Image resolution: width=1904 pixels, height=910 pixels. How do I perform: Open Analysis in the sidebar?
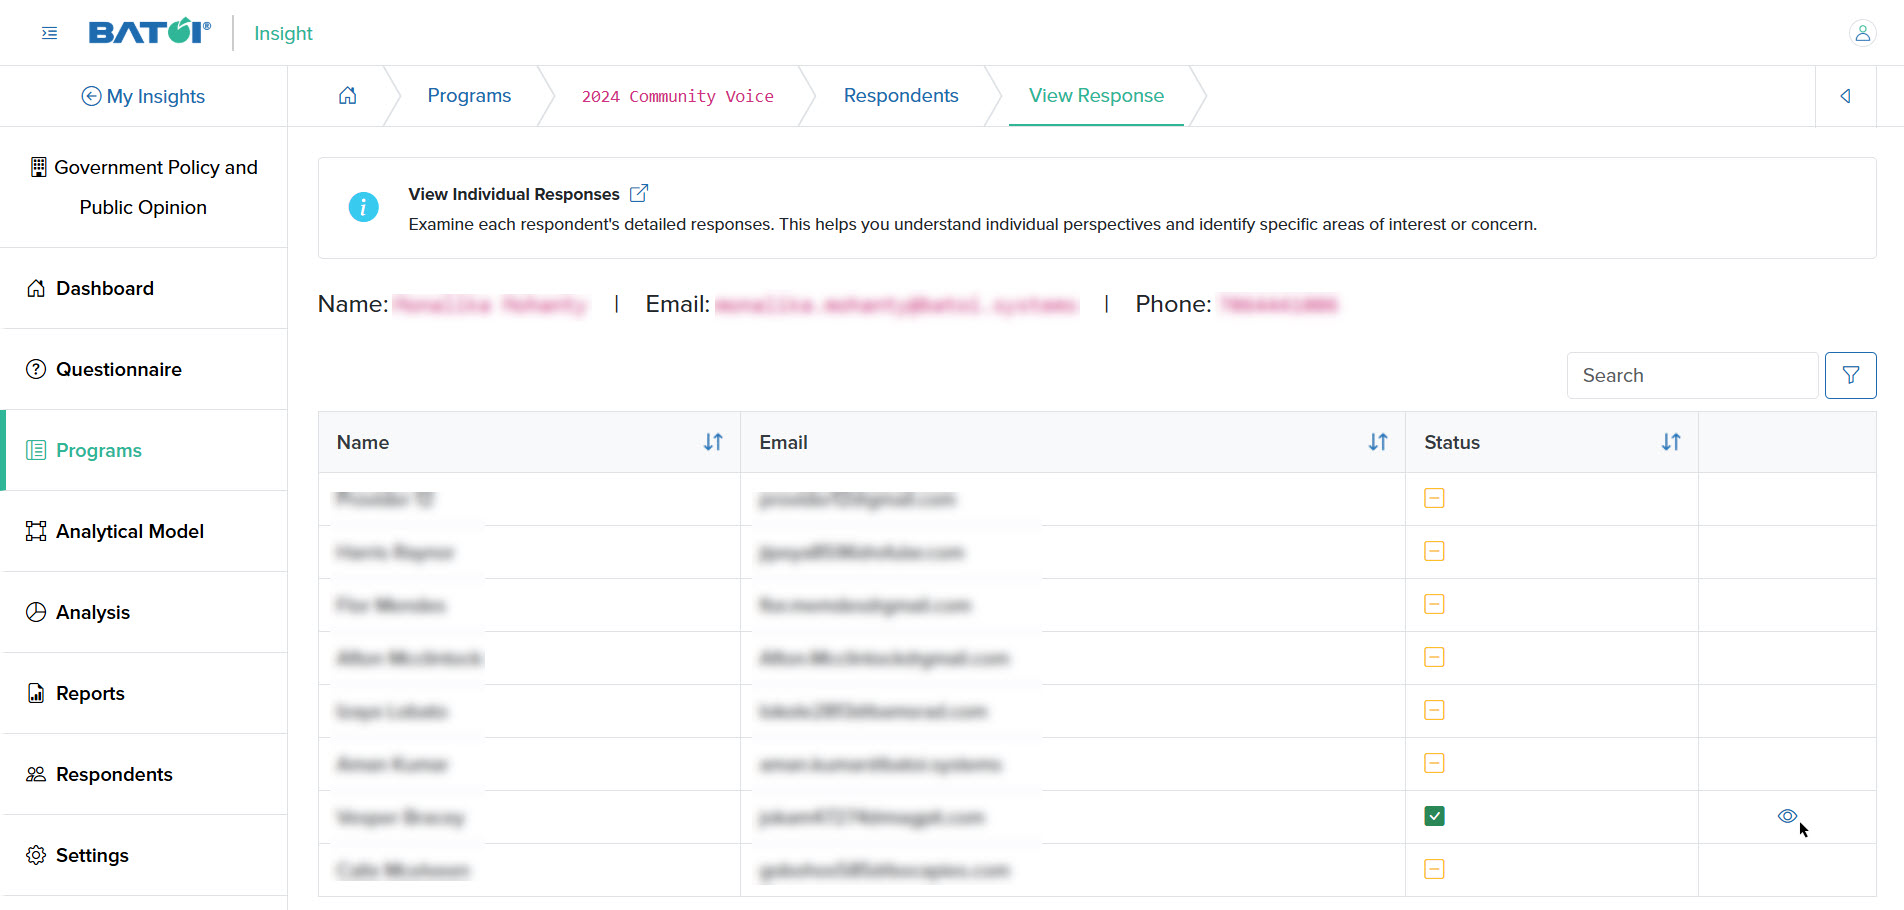tap(145, 612)
